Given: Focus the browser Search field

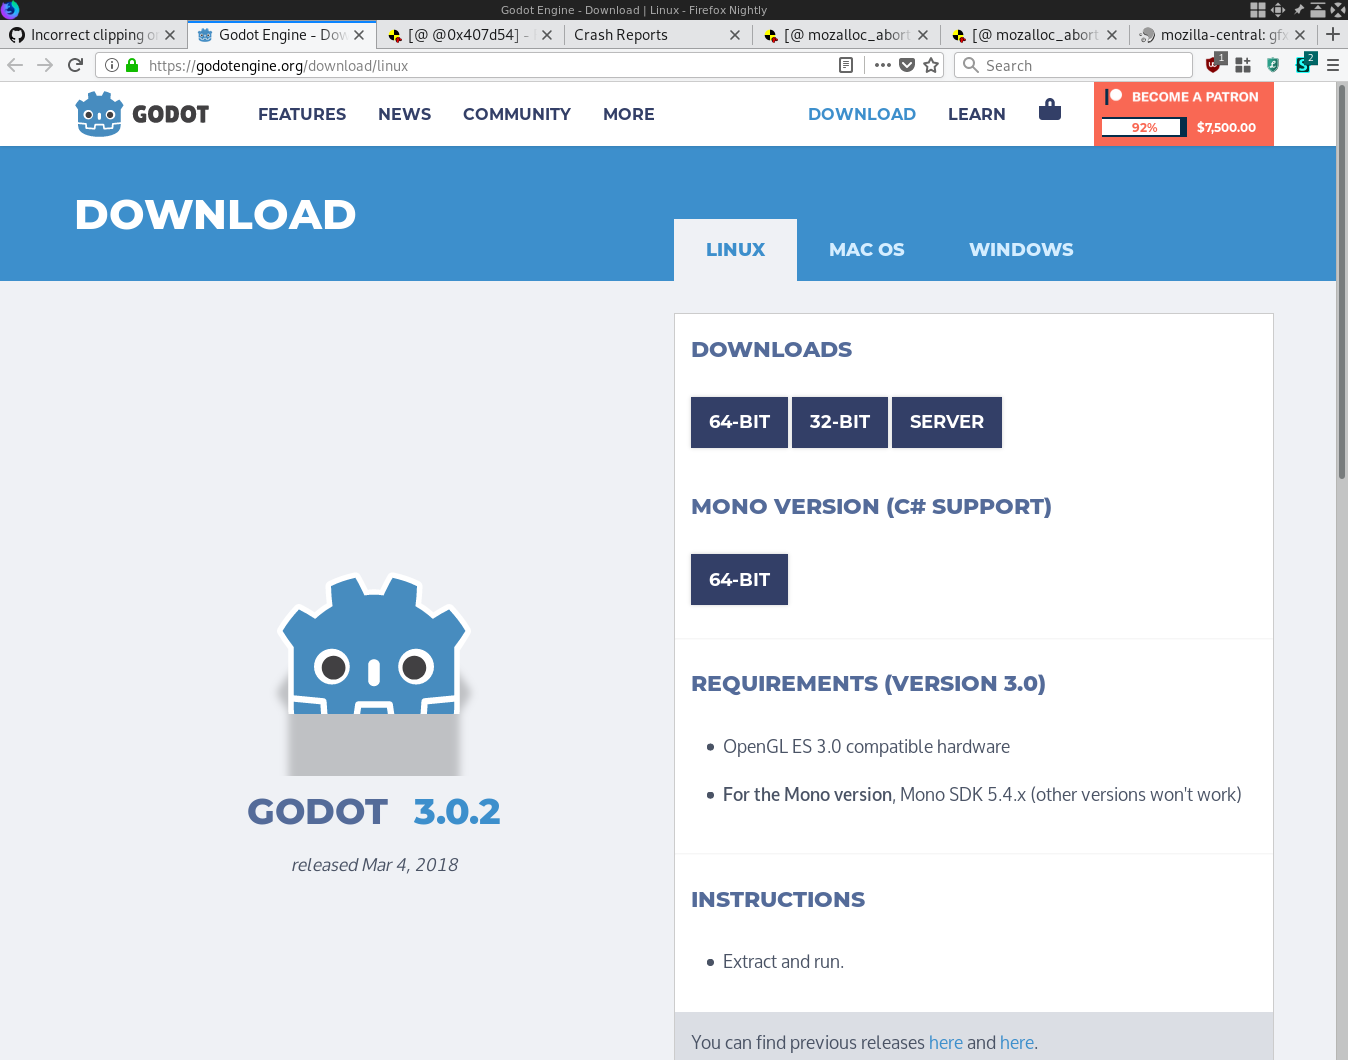Looking at the screenshot, I should click(1073, 65).
